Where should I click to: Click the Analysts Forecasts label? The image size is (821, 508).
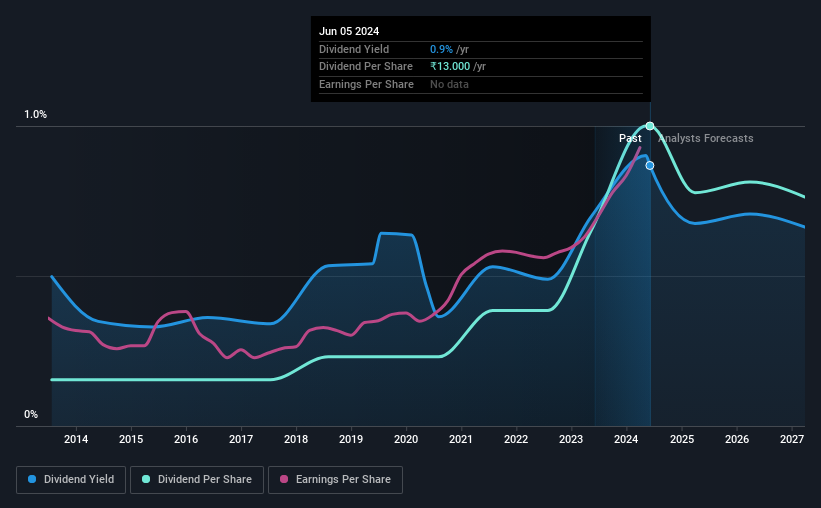pos(705,138)
